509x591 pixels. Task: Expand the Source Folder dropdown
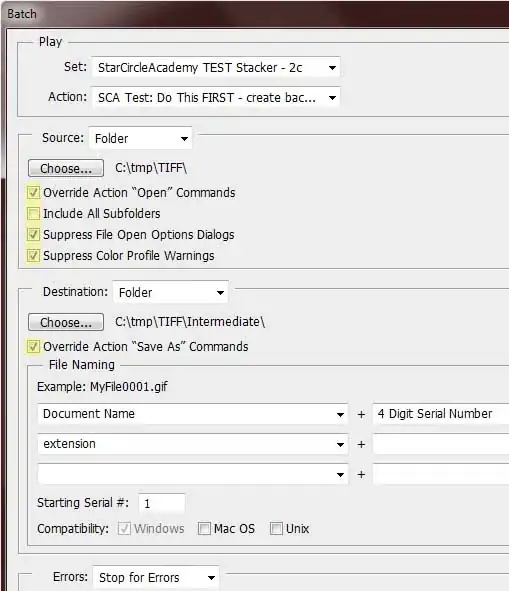[141, 138]
